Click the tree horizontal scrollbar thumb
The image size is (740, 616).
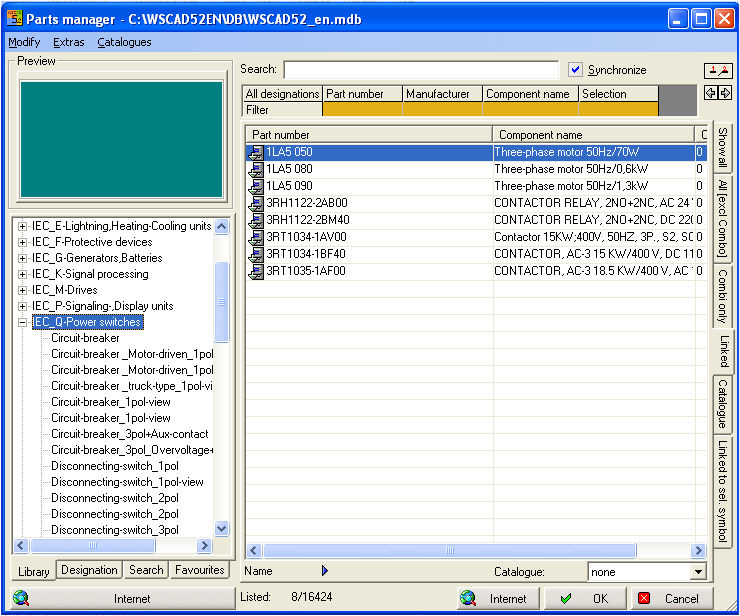[92, 546]
